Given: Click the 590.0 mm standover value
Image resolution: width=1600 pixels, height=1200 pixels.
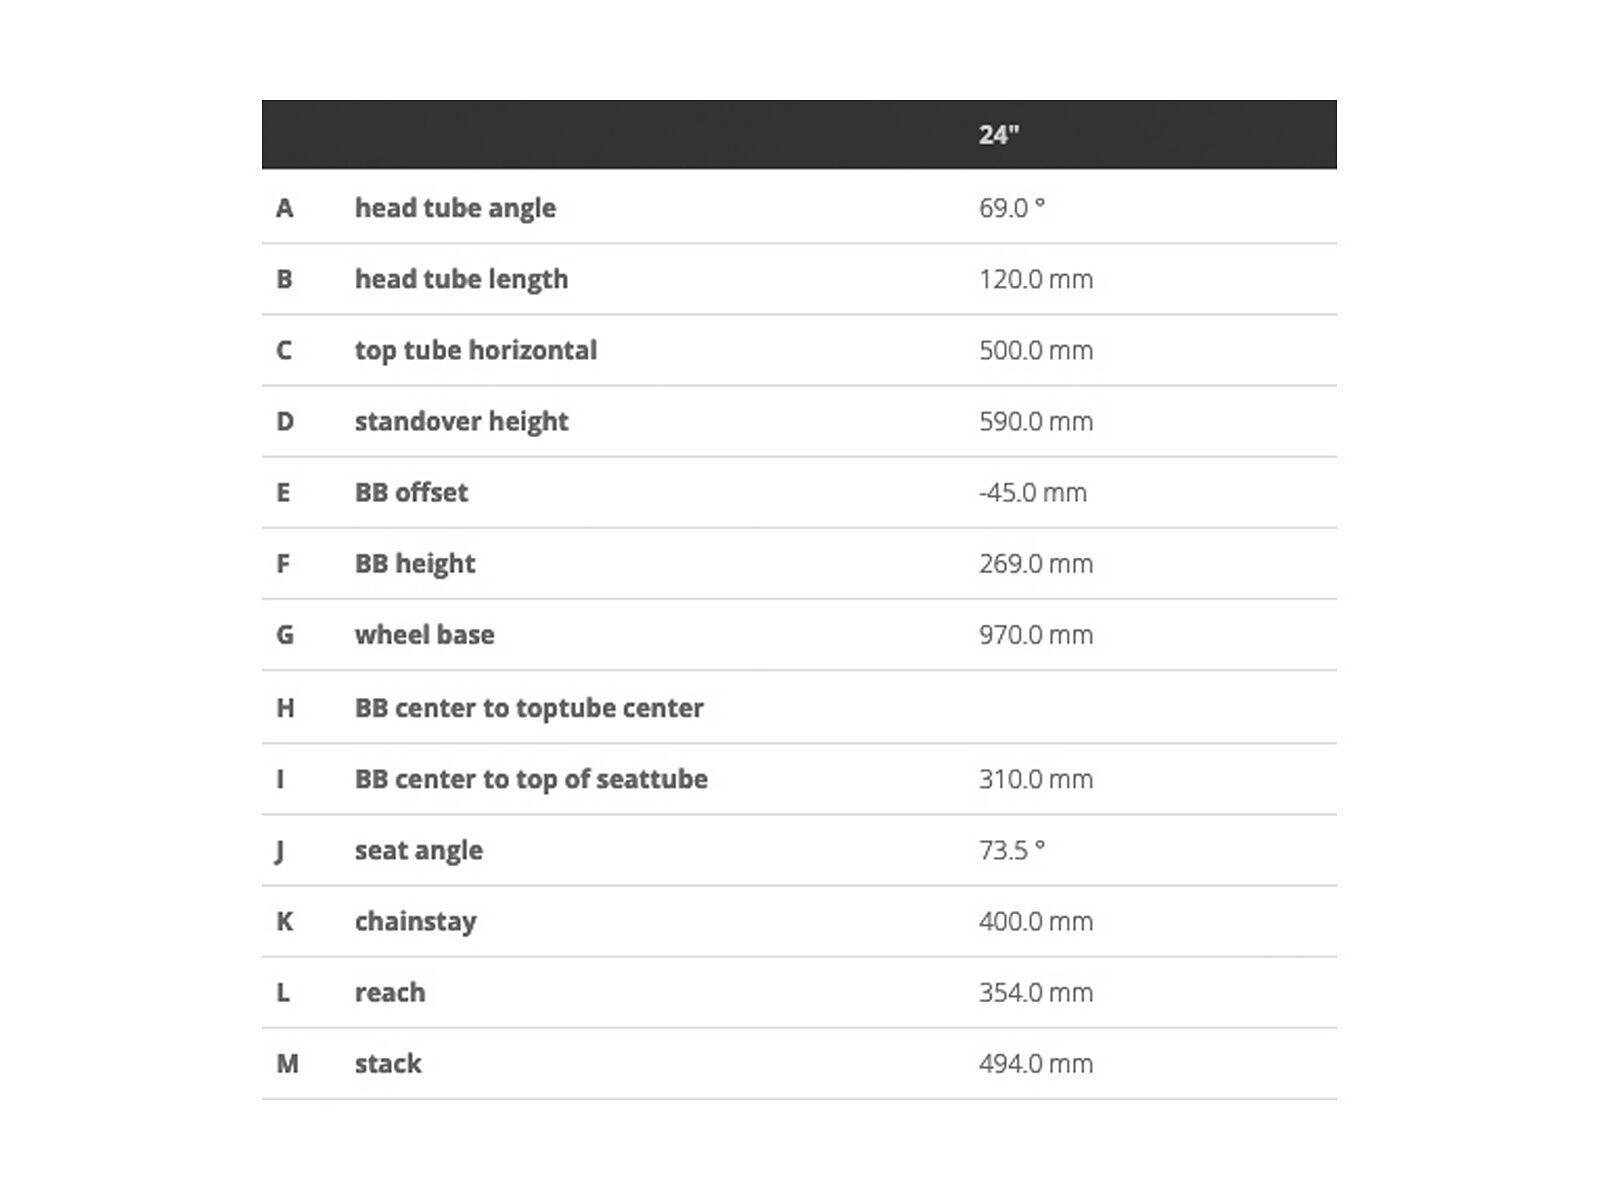Looking at the screenshot, I should tap(1036, 421).
